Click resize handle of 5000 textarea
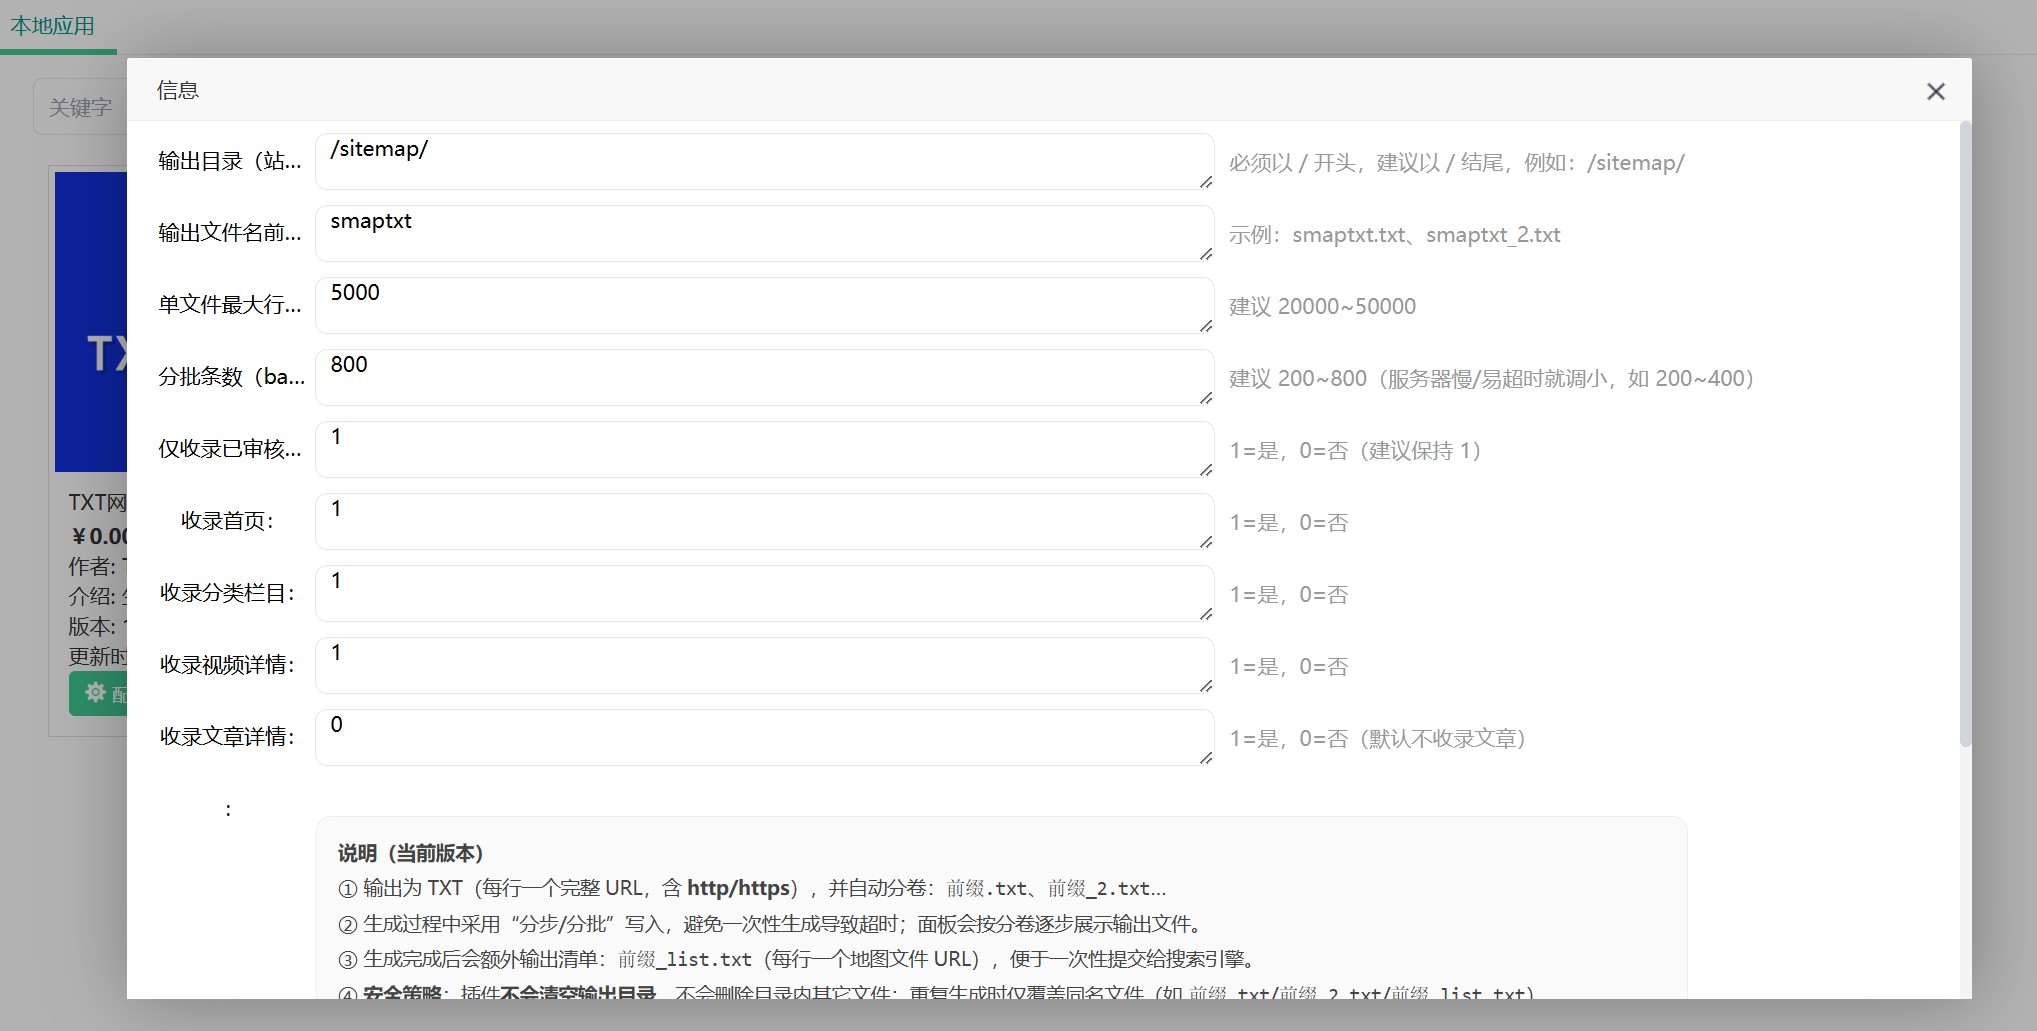This screenshot has height=1031, width=2037. coord(1206,326)
